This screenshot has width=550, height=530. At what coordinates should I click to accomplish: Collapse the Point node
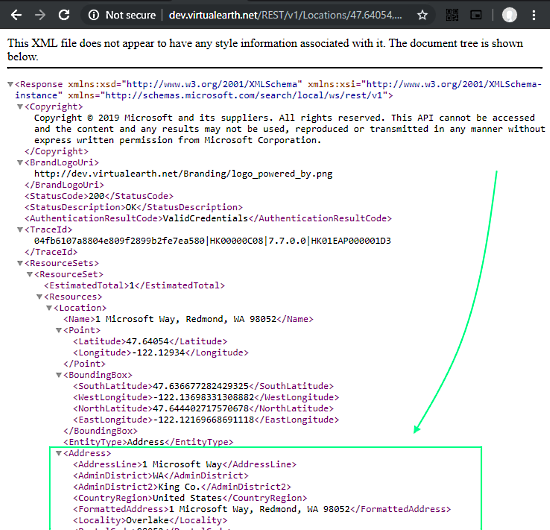pos(59,330)
